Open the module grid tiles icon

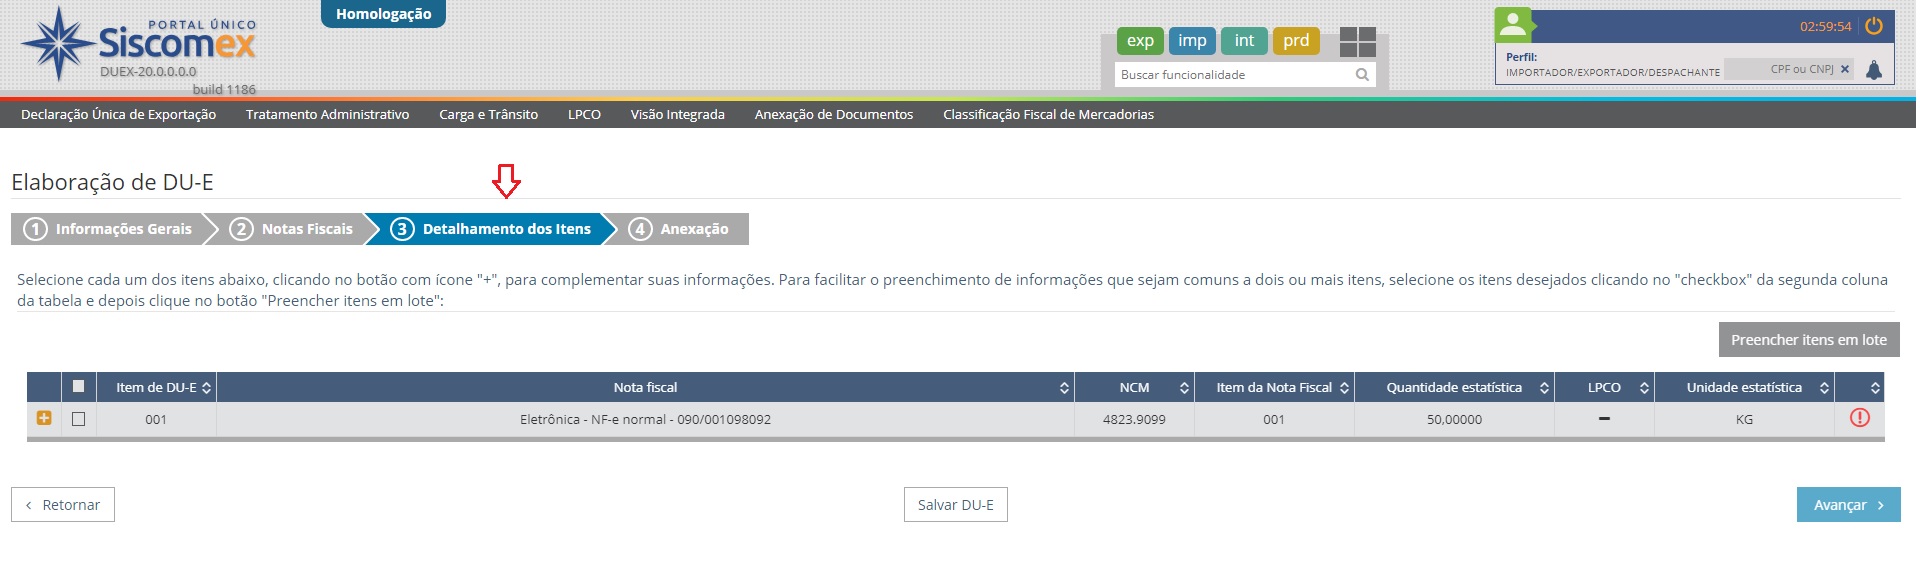1358,42
